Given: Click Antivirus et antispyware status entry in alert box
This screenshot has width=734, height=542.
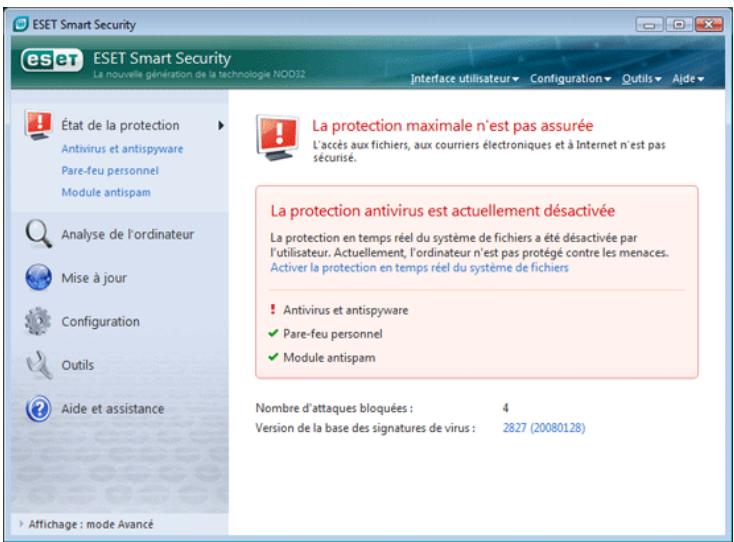Looking at the screenshot, I should tap(345, 310).
